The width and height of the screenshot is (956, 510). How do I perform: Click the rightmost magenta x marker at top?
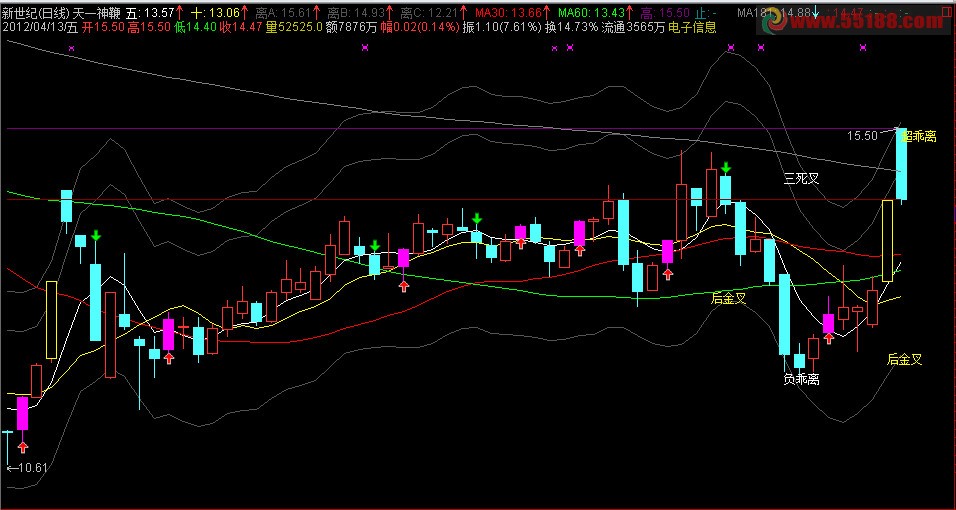[x=863, y=48]
